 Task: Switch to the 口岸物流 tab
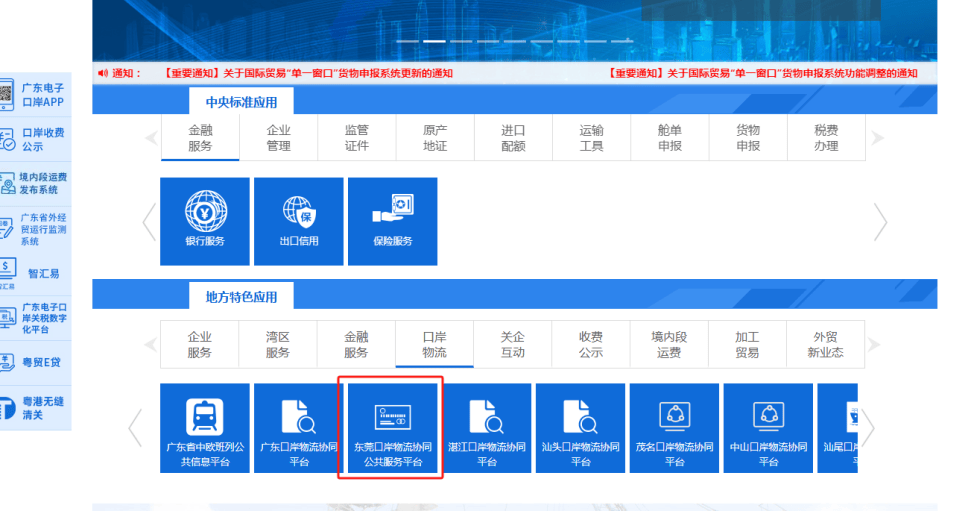(434, 345)
